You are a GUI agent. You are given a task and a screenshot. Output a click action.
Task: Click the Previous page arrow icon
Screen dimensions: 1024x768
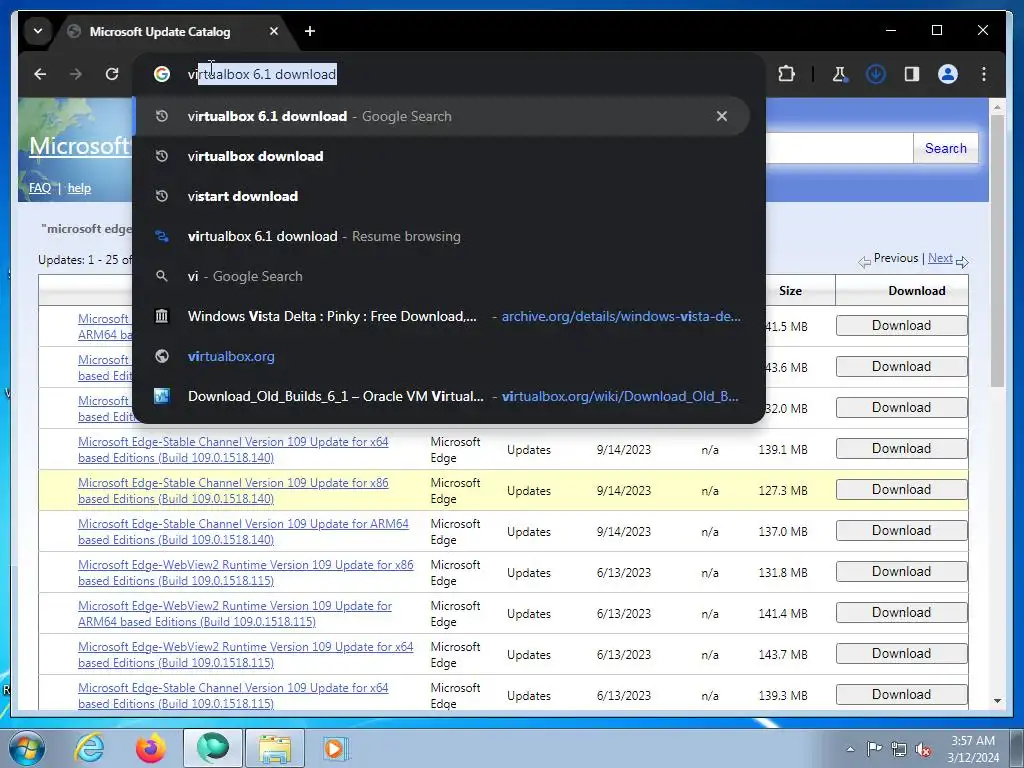864,263
